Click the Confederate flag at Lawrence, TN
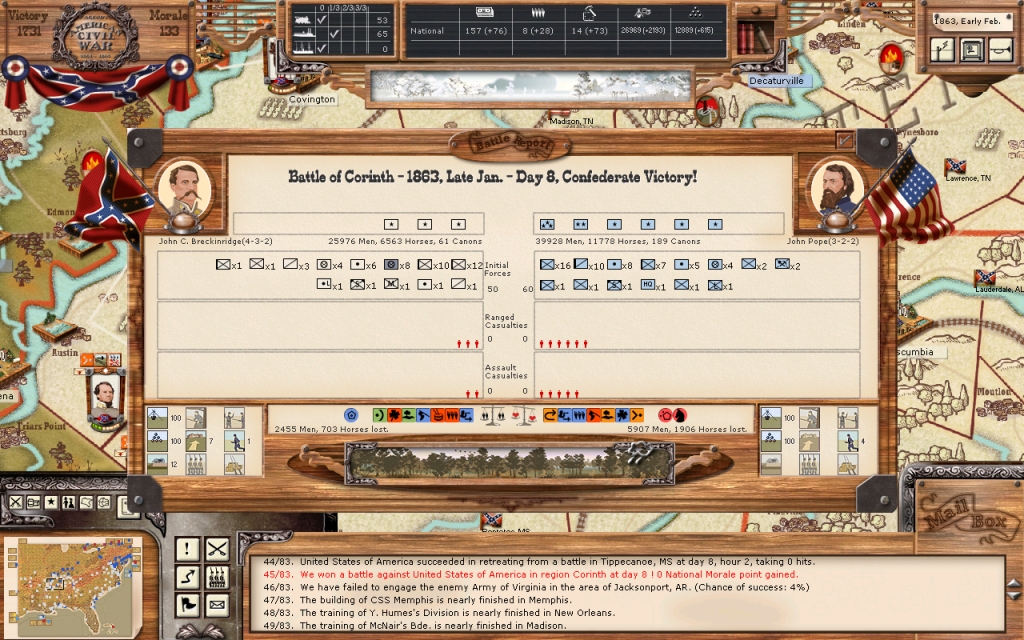 [956, 166]
